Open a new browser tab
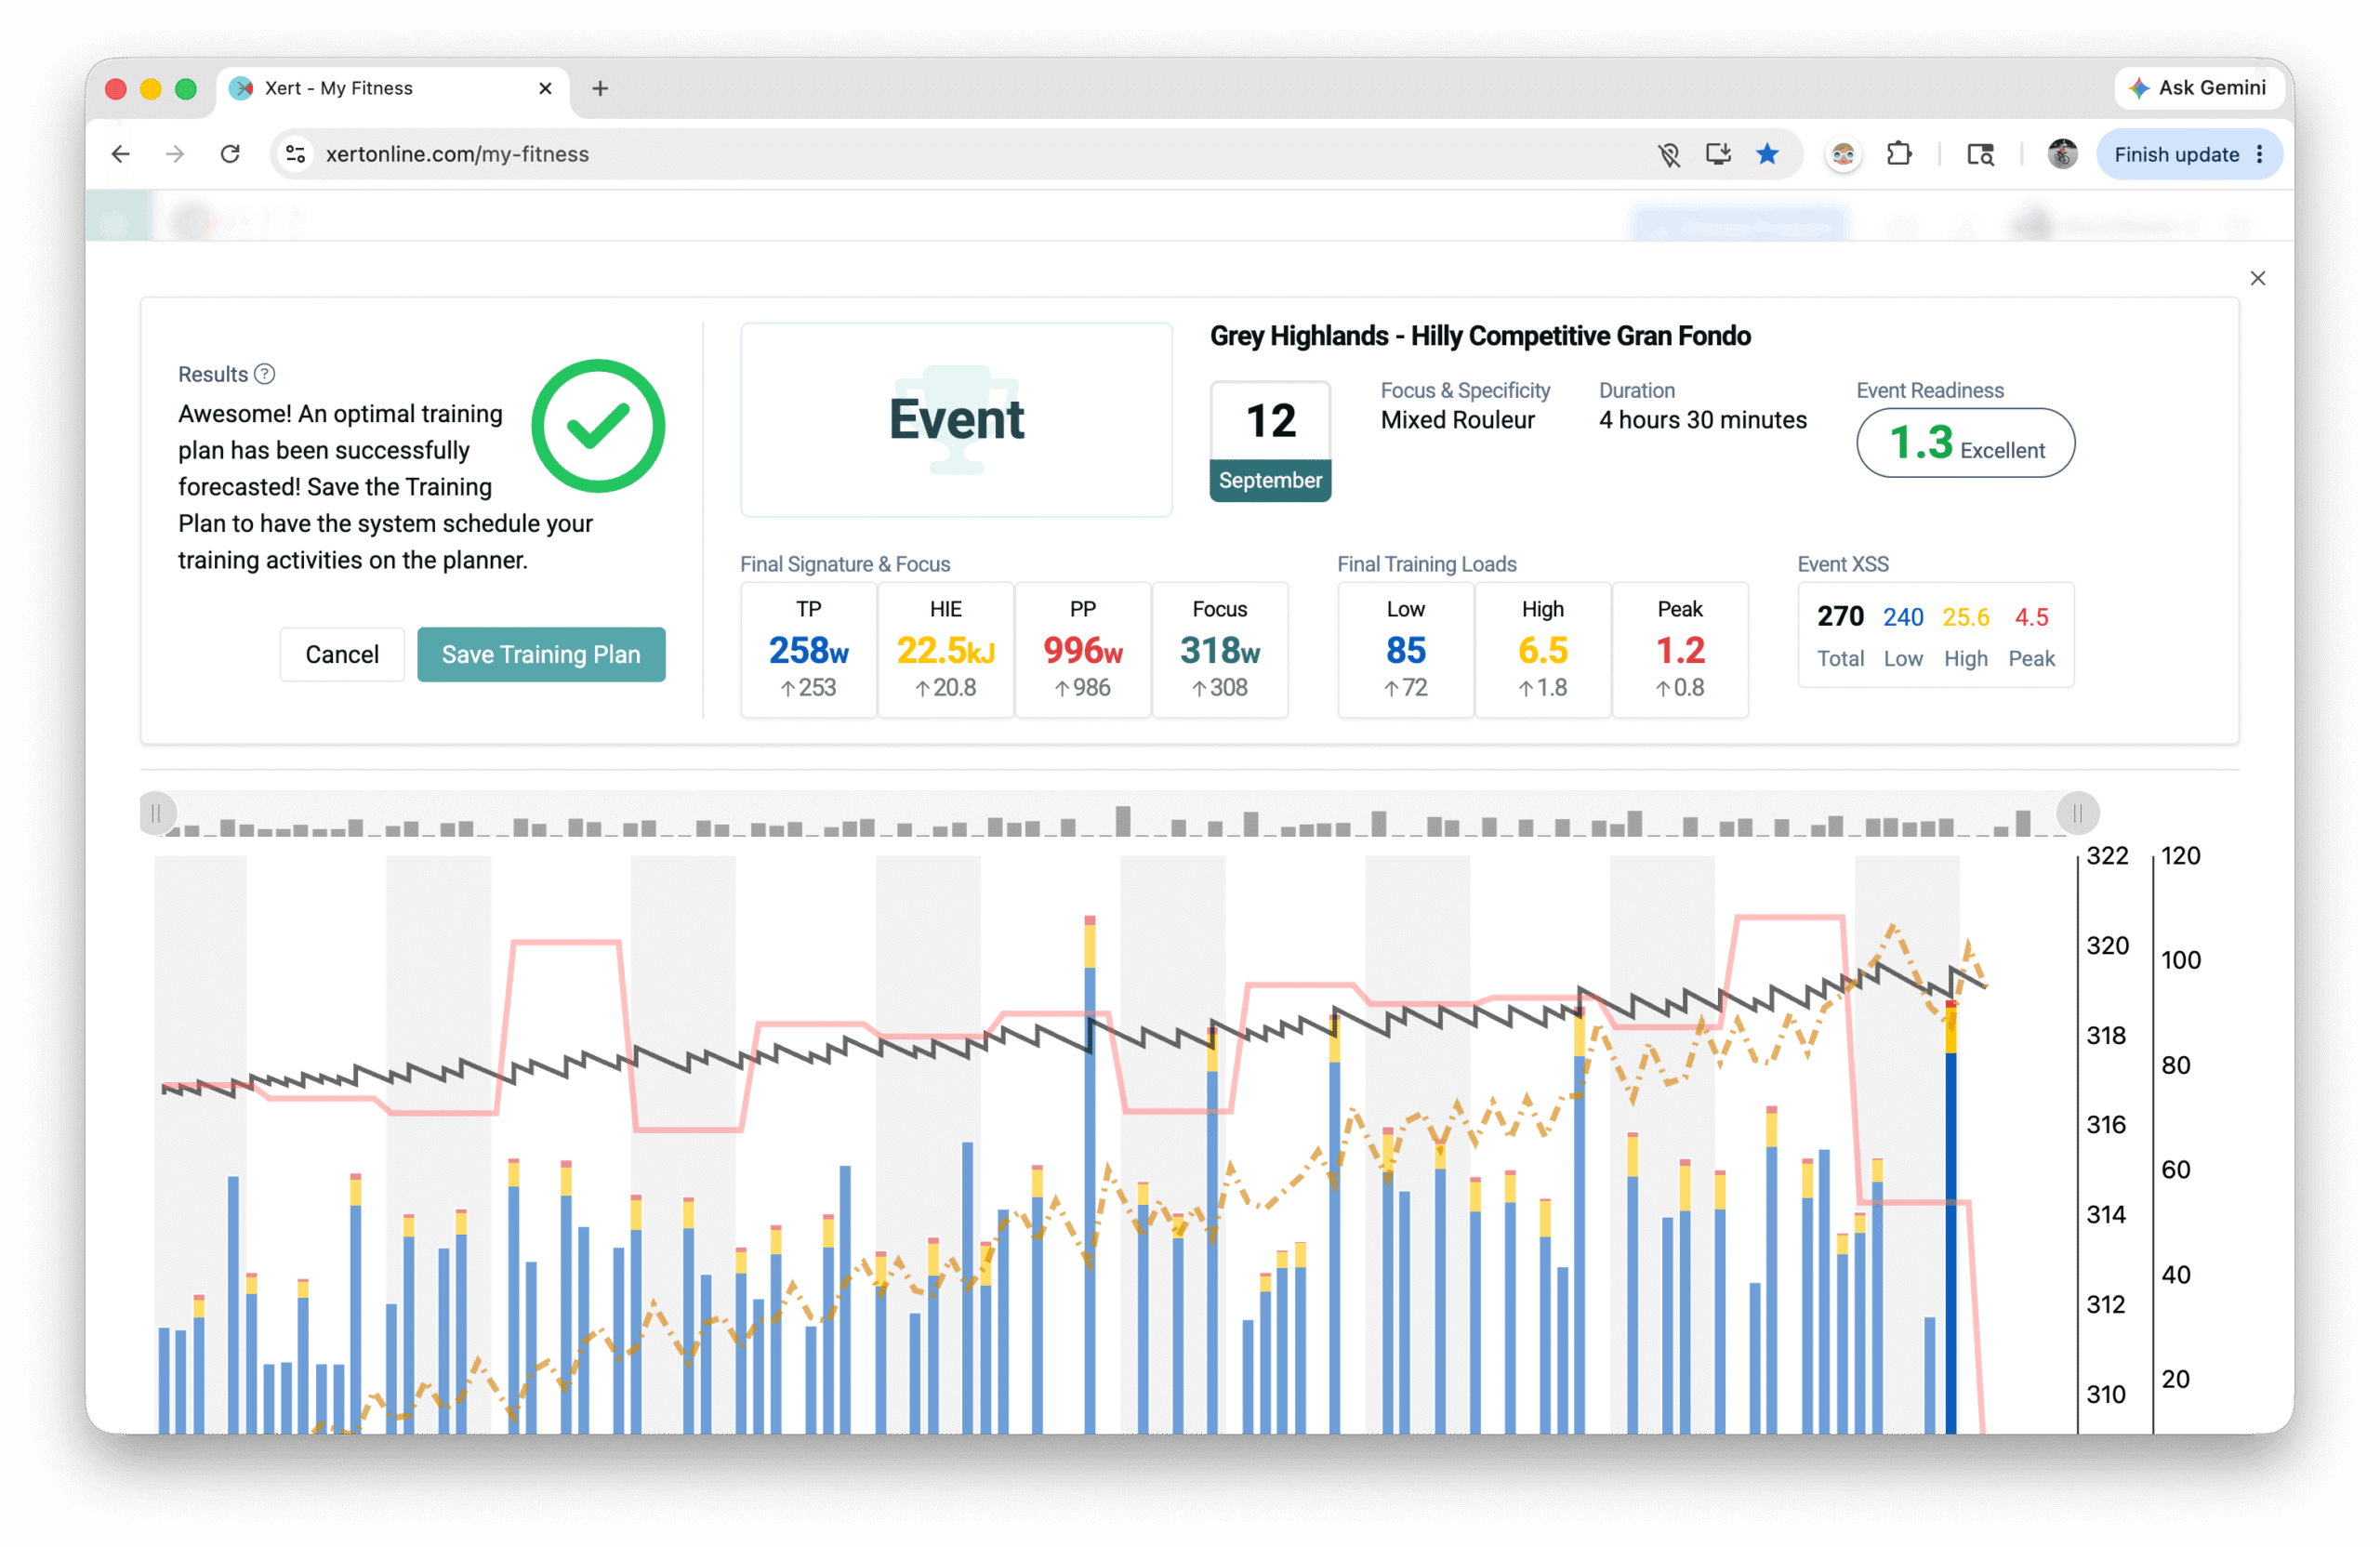This screenshot has width=2380, height=1547. [600, 88]
